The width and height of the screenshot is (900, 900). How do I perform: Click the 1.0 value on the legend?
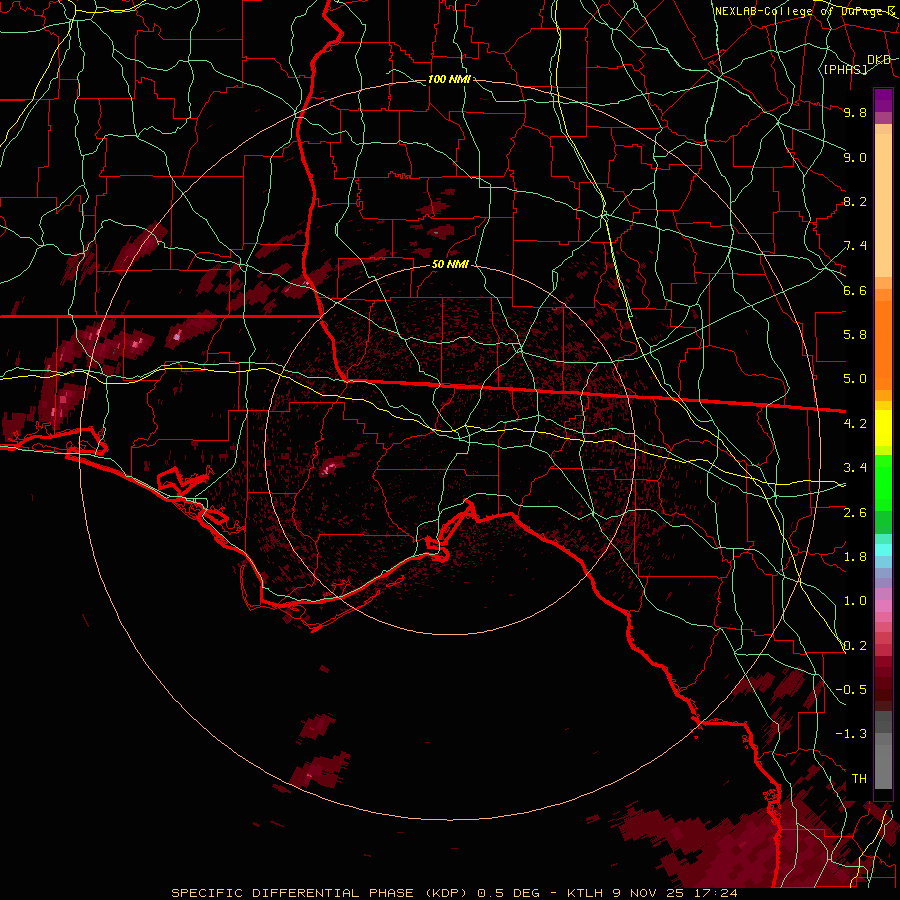tap(855, 601)
